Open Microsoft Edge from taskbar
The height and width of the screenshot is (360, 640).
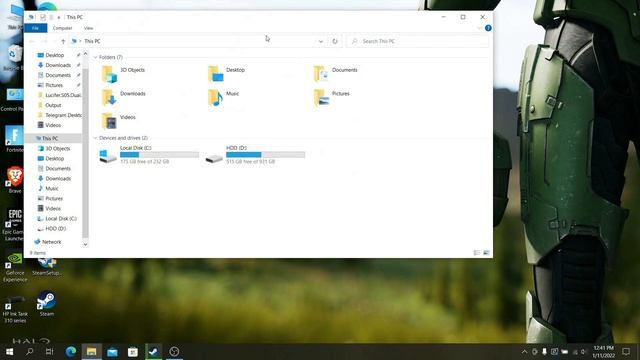(x=71, y=351)
